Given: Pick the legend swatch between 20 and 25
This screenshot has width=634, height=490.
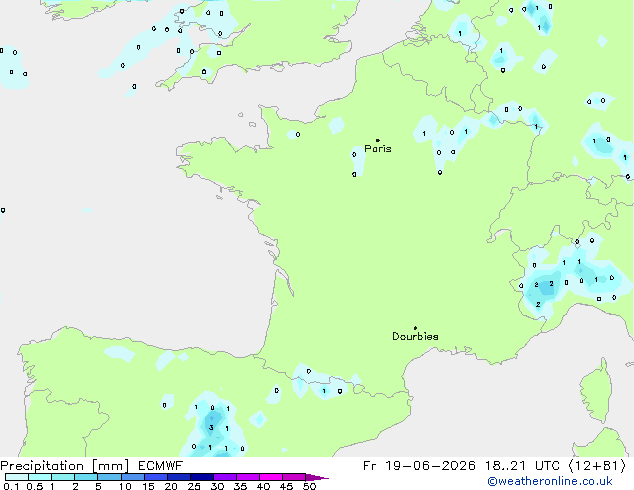Looking at the screenshot, I should click(179, 477).
